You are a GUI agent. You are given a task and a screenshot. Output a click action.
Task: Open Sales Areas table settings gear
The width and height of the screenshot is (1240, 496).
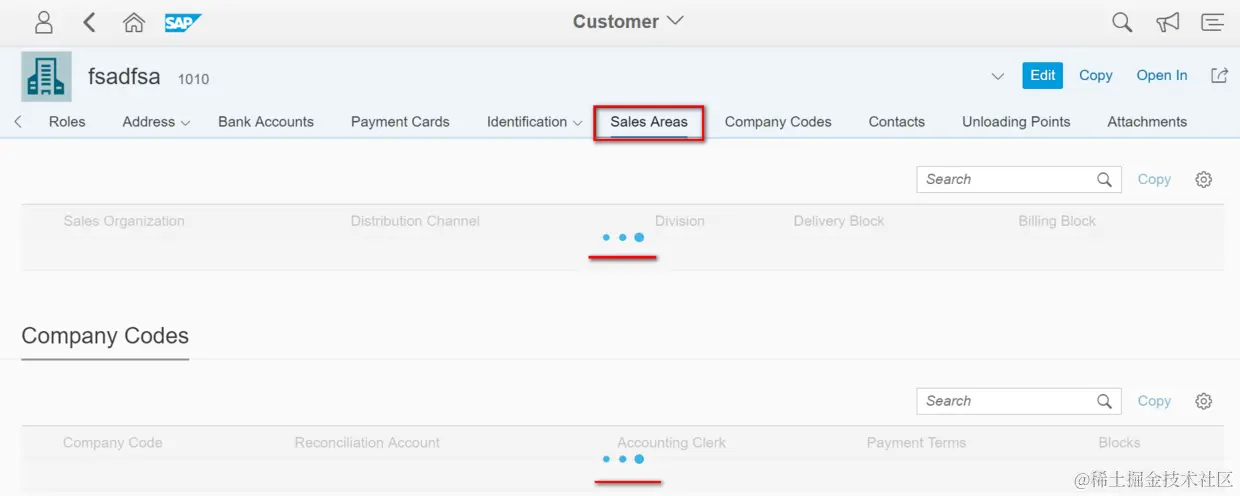[1204, 180]
